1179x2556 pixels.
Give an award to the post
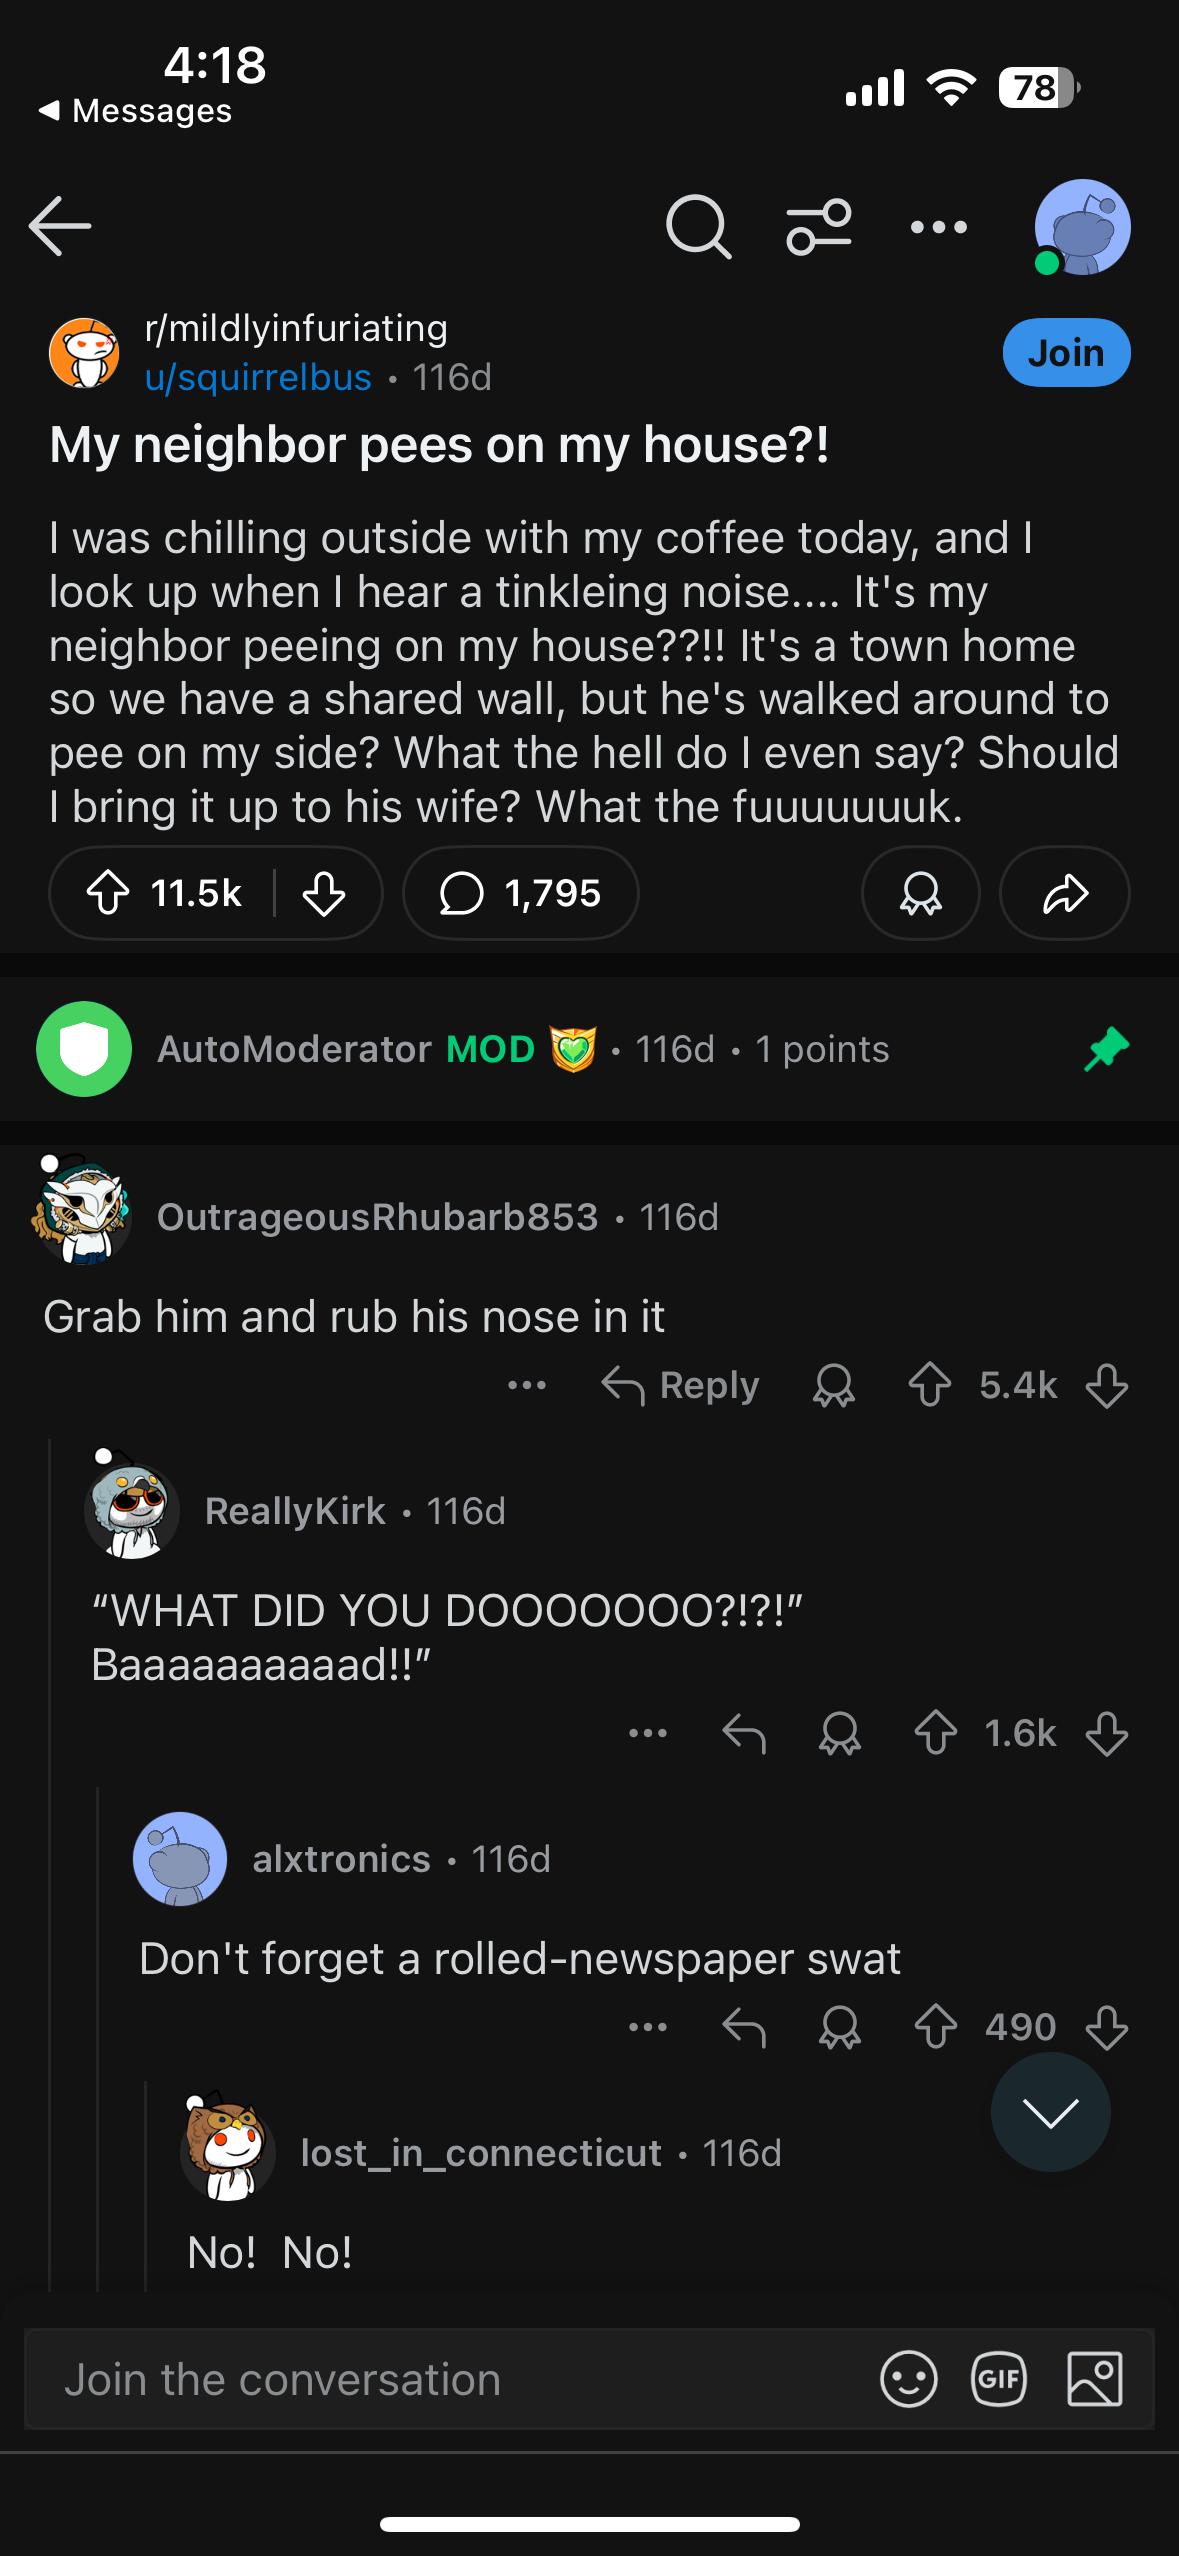coord(920,893)
